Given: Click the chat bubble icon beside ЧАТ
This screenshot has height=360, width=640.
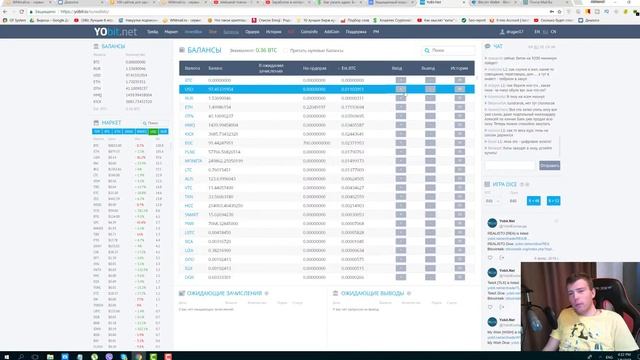Looking at the screenshot, I should click(487, 47).
